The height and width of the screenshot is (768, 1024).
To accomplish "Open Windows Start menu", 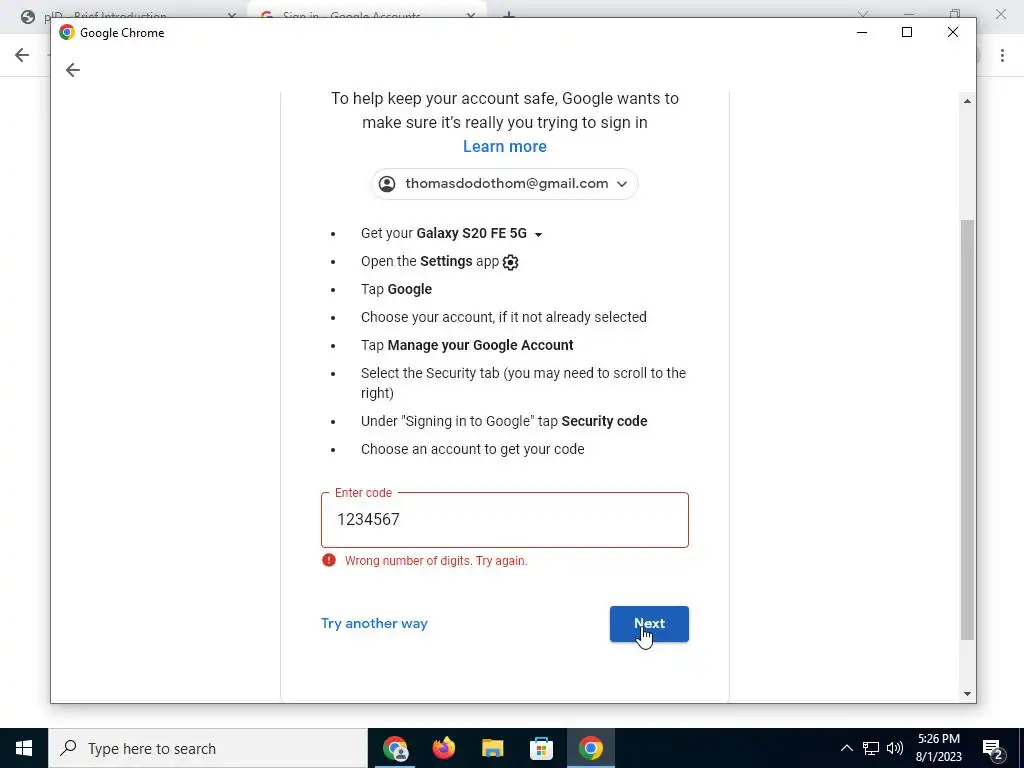I will coord(24,748).
